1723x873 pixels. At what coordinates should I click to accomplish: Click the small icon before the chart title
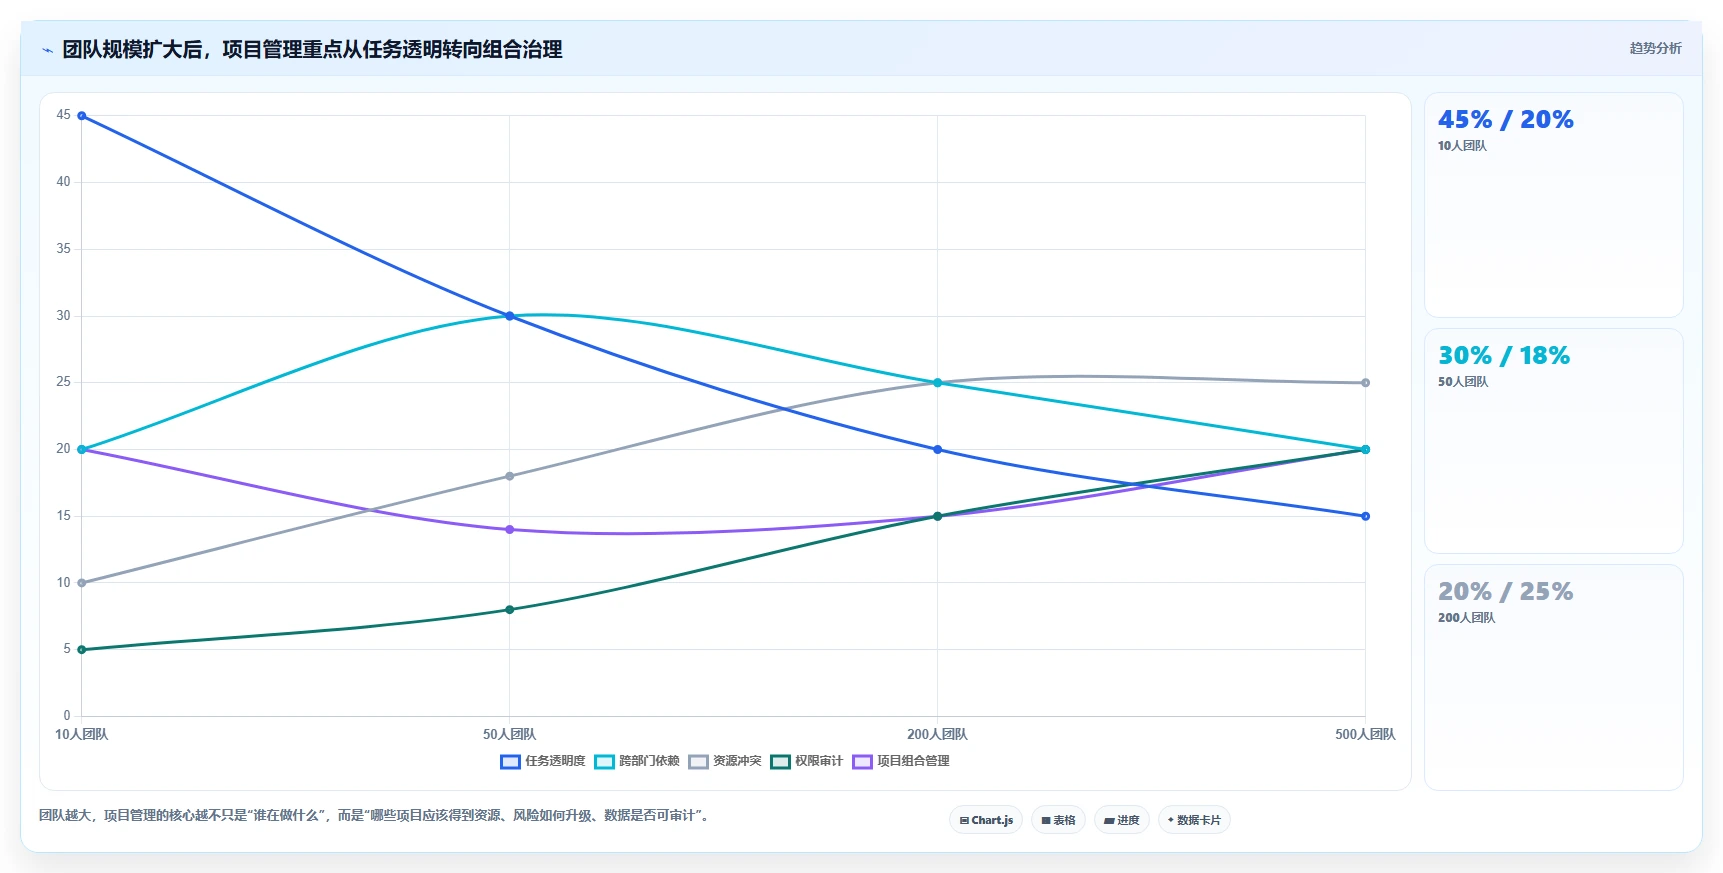pyautogui.click(x=47, y=50)
